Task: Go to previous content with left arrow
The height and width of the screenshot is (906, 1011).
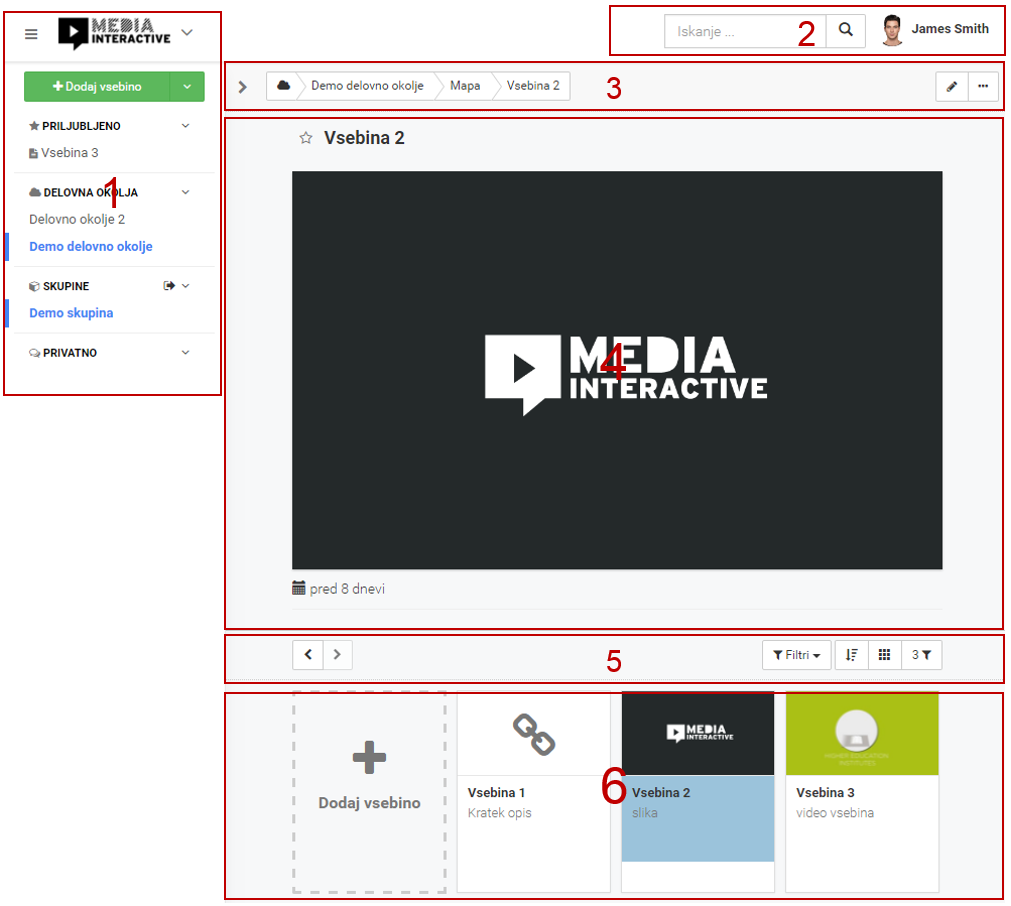Action: point(308,655)
